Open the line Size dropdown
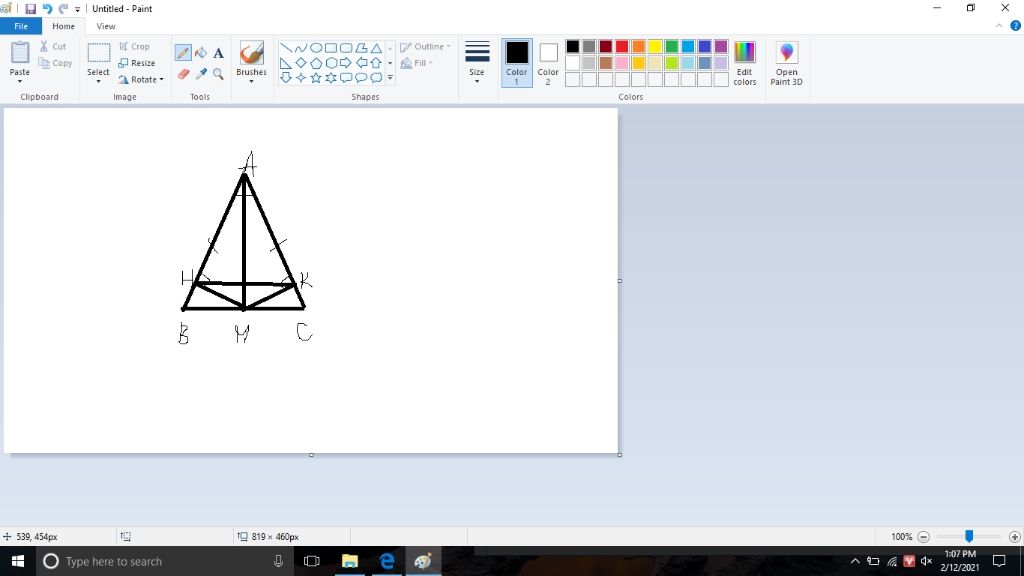This screenshot has height=576, width=1024. (x=477, y=62)
